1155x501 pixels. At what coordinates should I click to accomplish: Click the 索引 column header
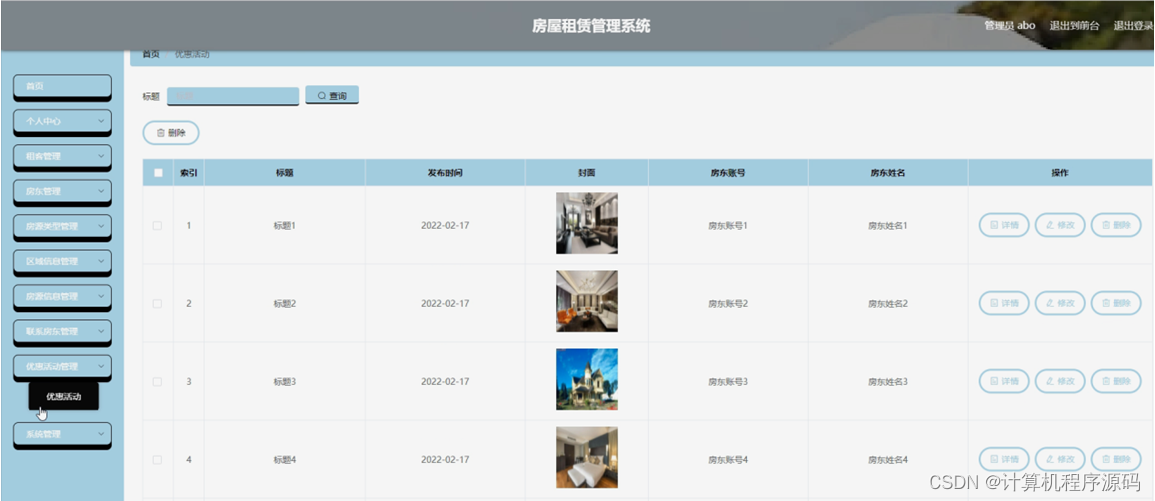[x=189, y=173]
